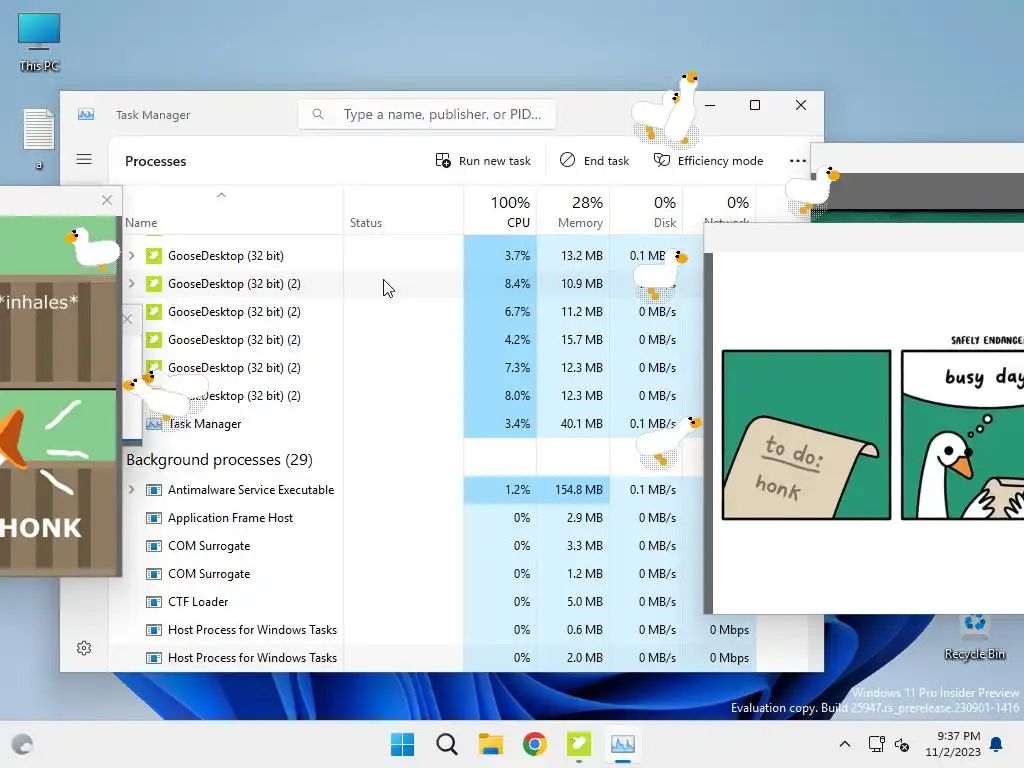Screen dimensions: 1024x768
Task: Click the Background processes (29) group header
Action: [219, 460]
